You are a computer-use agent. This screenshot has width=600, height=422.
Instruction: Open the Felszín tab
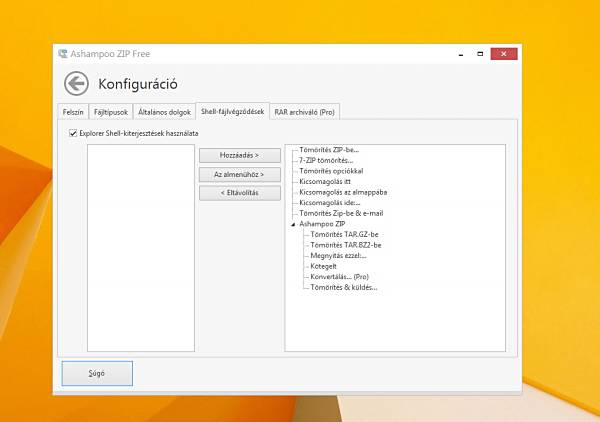[73, 112]
